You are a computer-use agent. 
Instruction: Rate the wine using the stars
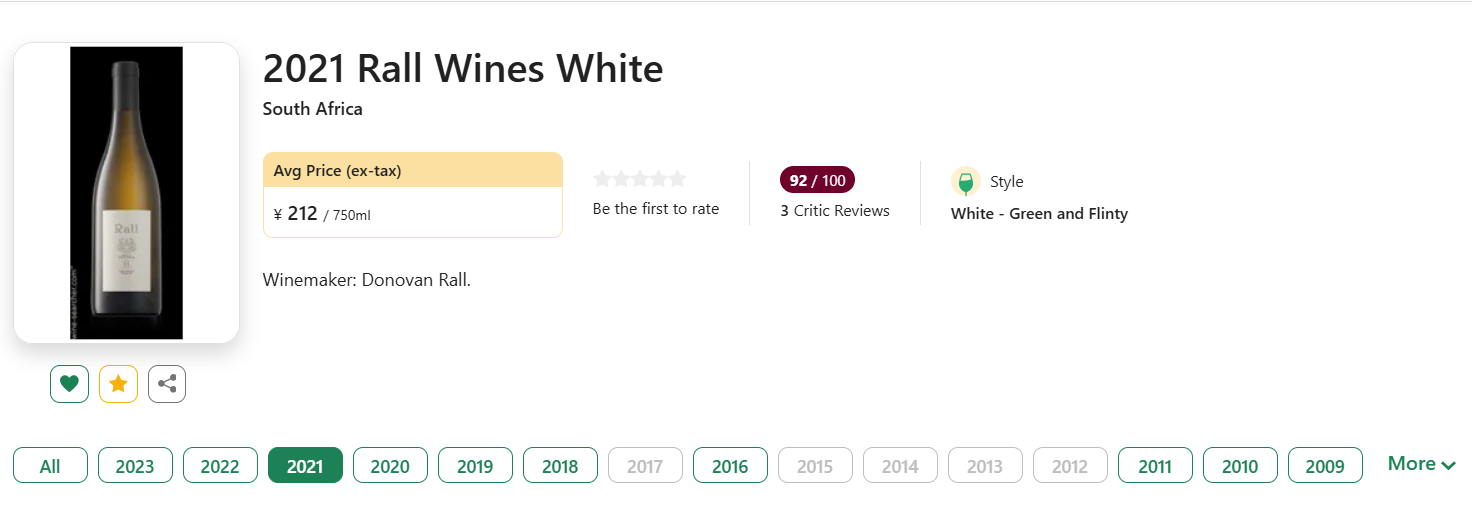pyautogui.click(x=640, y=179)
